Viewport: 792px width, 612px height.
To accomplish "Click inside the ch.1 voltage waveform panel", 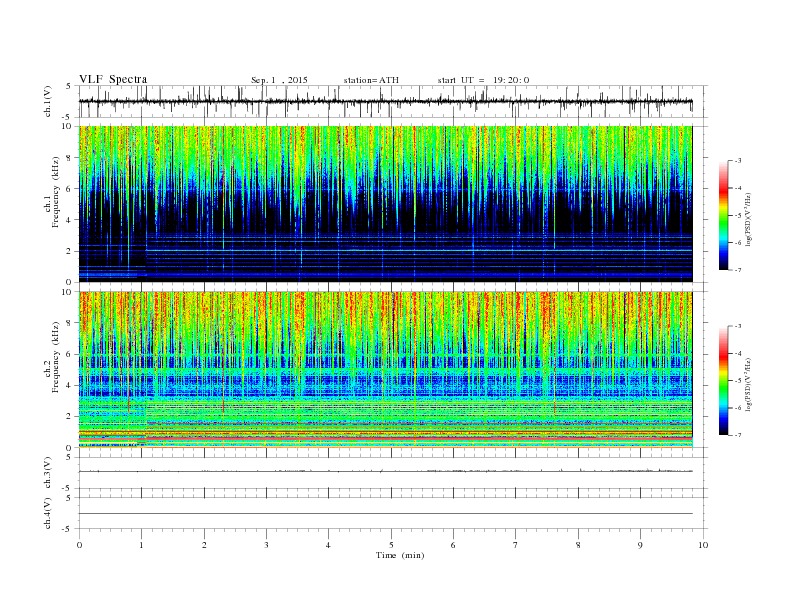I will click(392, 101).
